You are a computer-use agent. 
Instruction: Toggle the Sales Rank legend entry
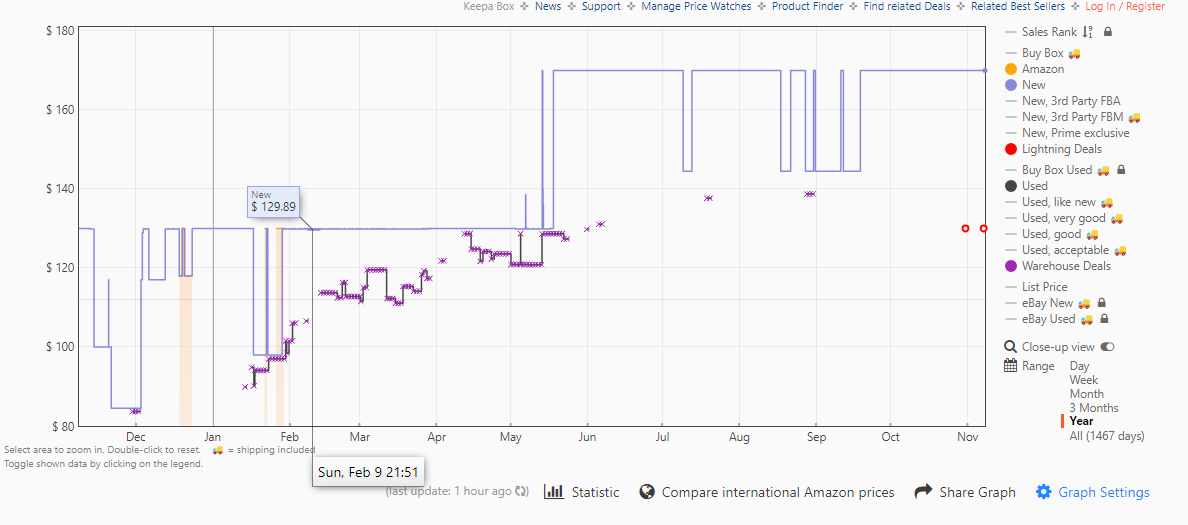tap(1049, 32)
